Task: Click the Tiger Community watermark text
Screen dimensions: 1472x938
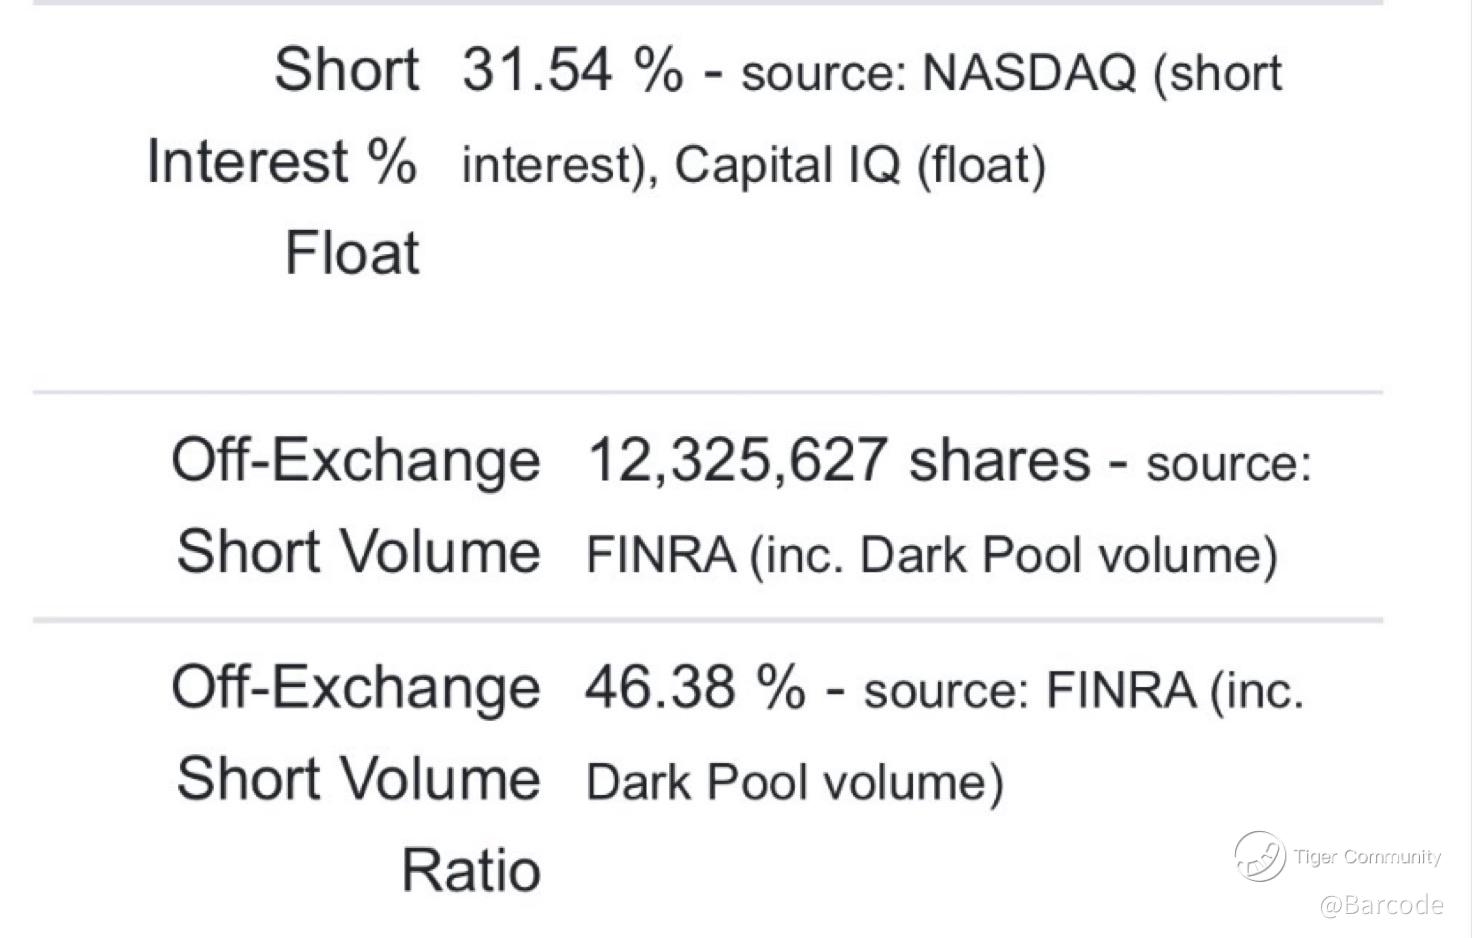Action: click(x=1367, y=857)
